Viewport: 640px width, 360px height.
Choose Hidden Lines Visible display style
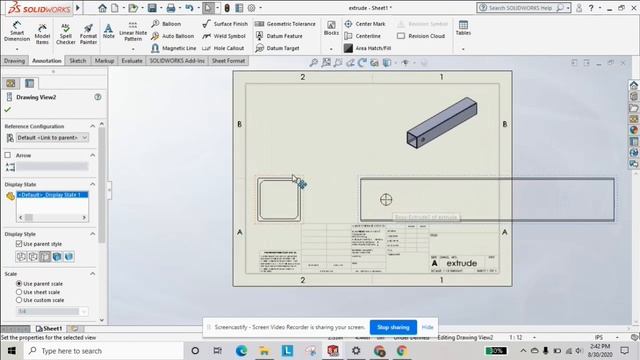click(x=33, y=257)
